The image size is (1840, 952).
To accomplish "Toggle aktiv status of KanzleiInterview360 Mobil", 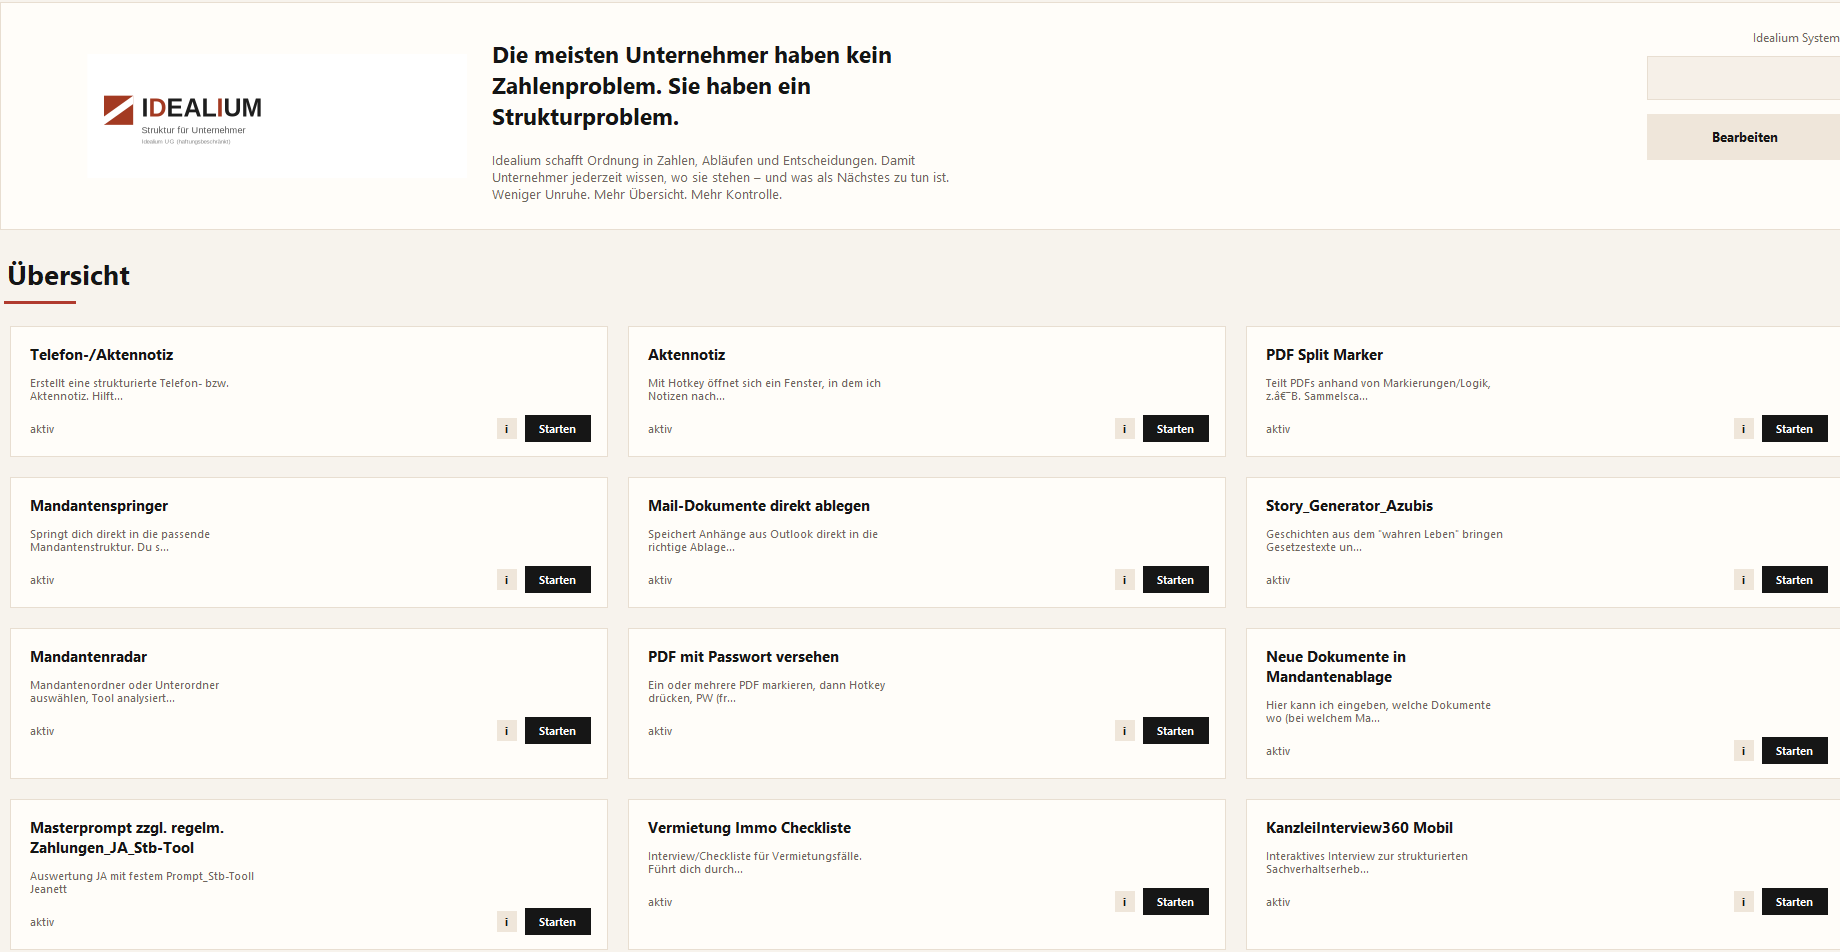I will pos(1278,901).
